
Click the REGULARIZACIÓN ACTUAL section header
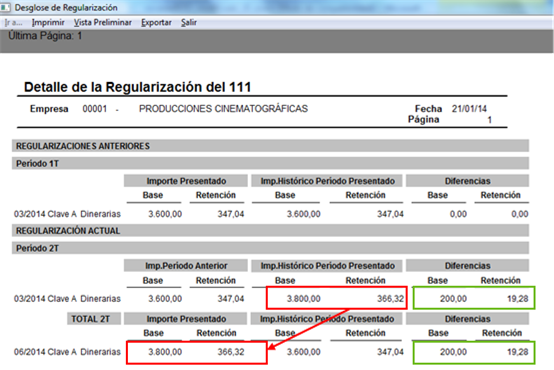tap(270, 231)
